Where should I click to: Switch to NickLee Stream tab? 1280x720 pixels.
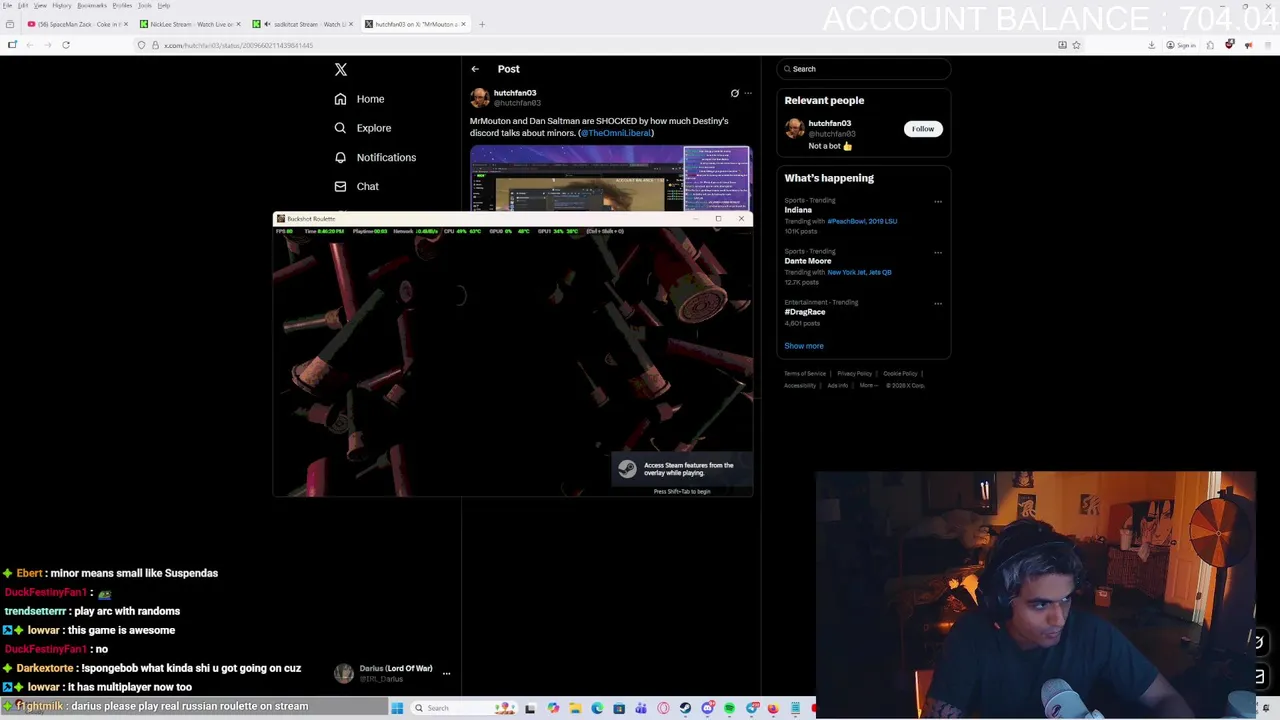(x=189, y=24)
